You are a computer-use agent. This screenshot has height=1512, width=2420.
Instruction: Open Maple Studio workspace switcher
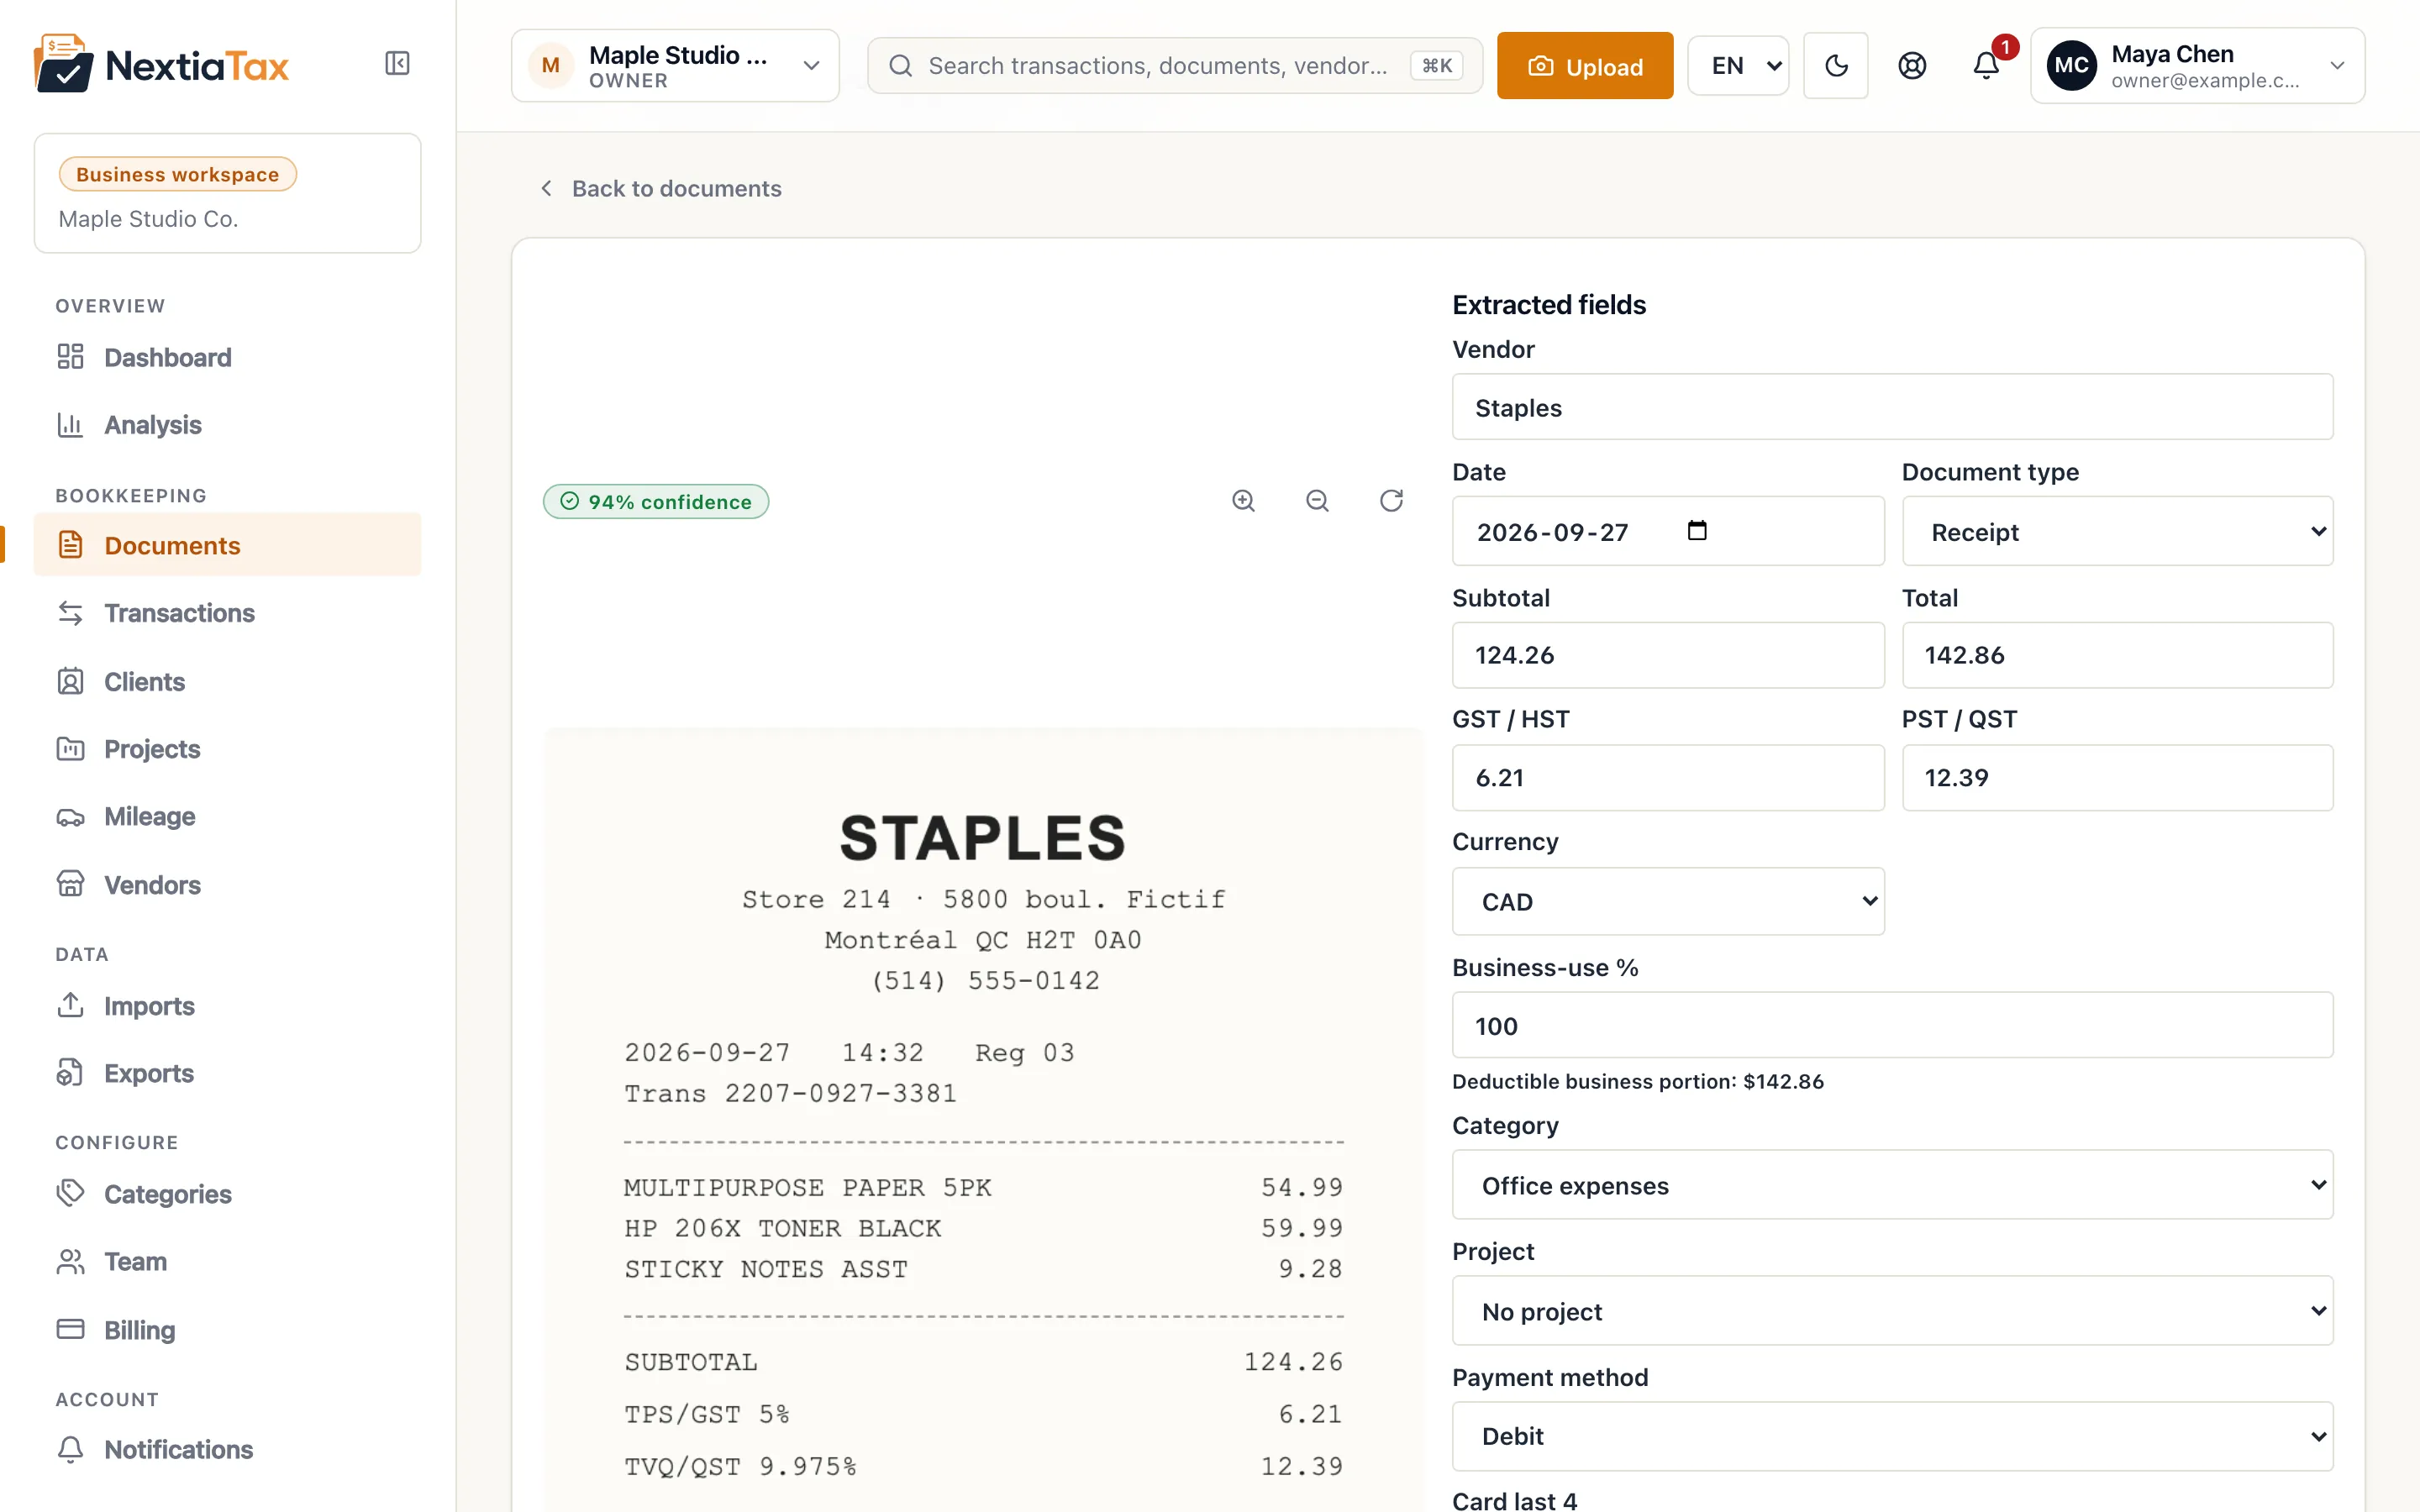tap(675, 66)
